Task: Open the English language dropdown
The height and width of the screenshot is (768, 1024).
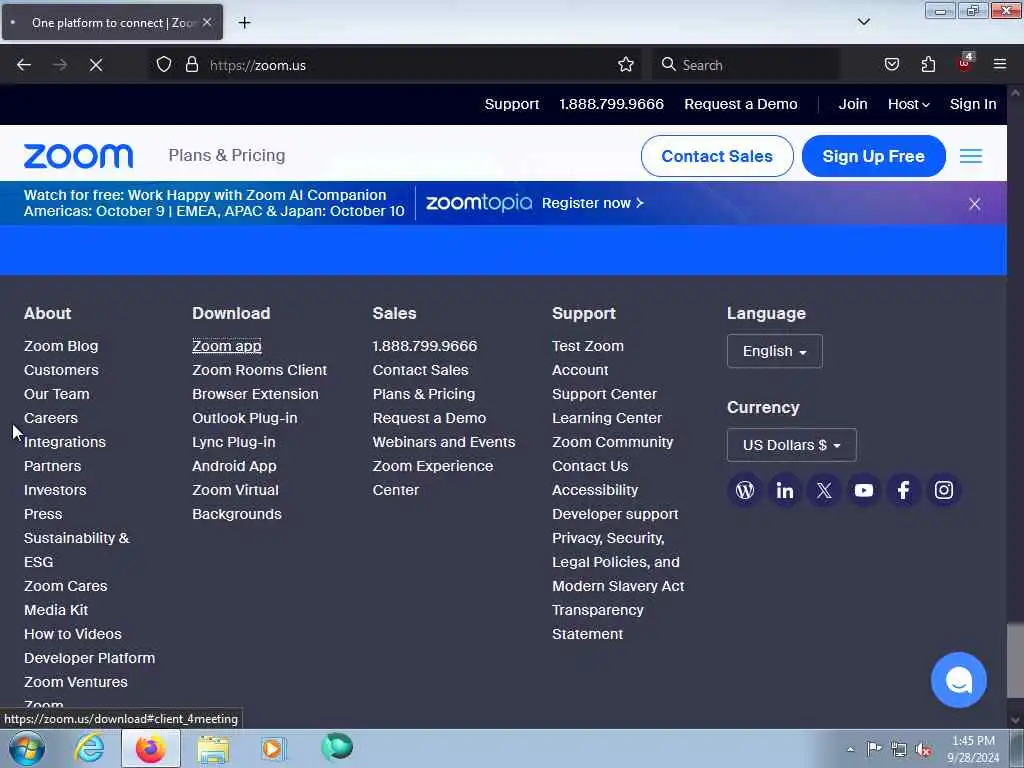Action: (x=775, y=351)
